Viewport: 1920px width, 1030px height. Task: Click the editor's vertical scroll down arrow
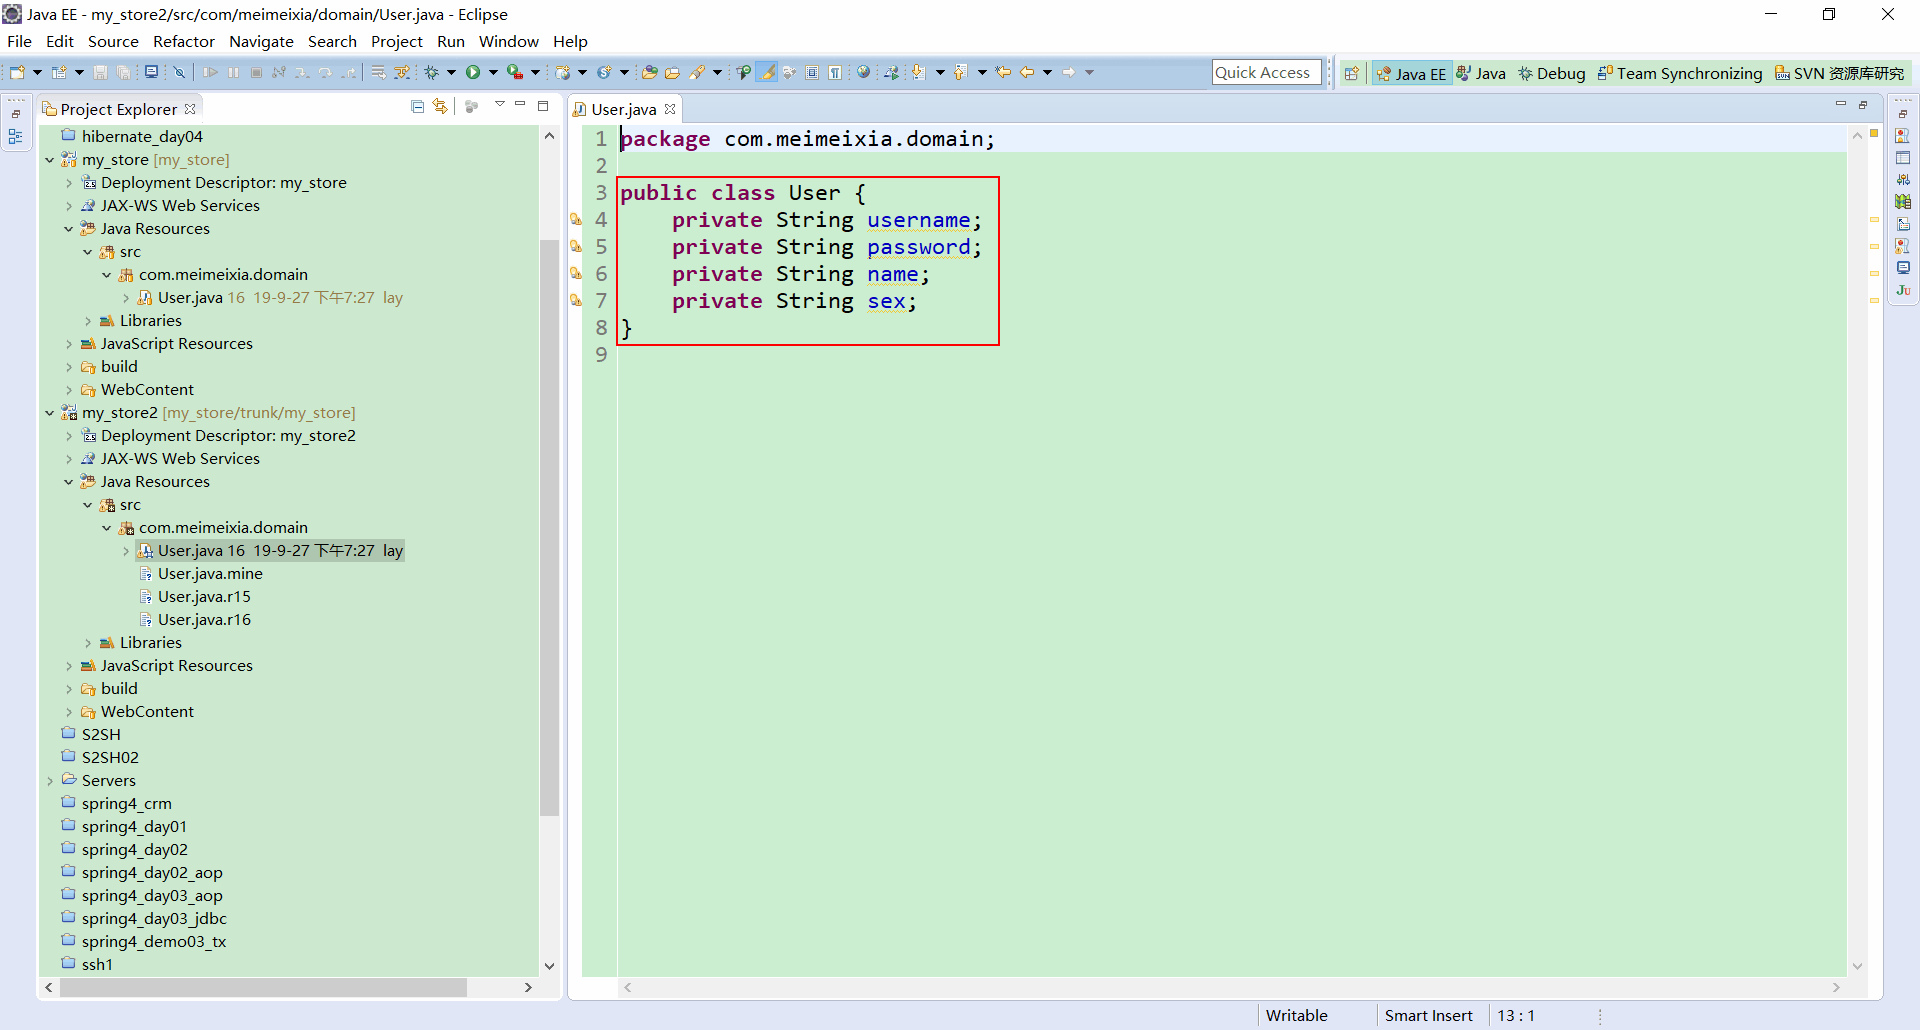pyautogui.click(x=1857, y=966)
